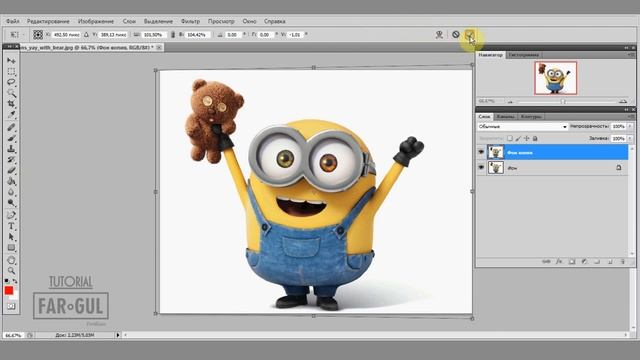Open the Navigator panel options menu
The height and width of the screenshot is (360, 640).
click(x=631, y=55)
